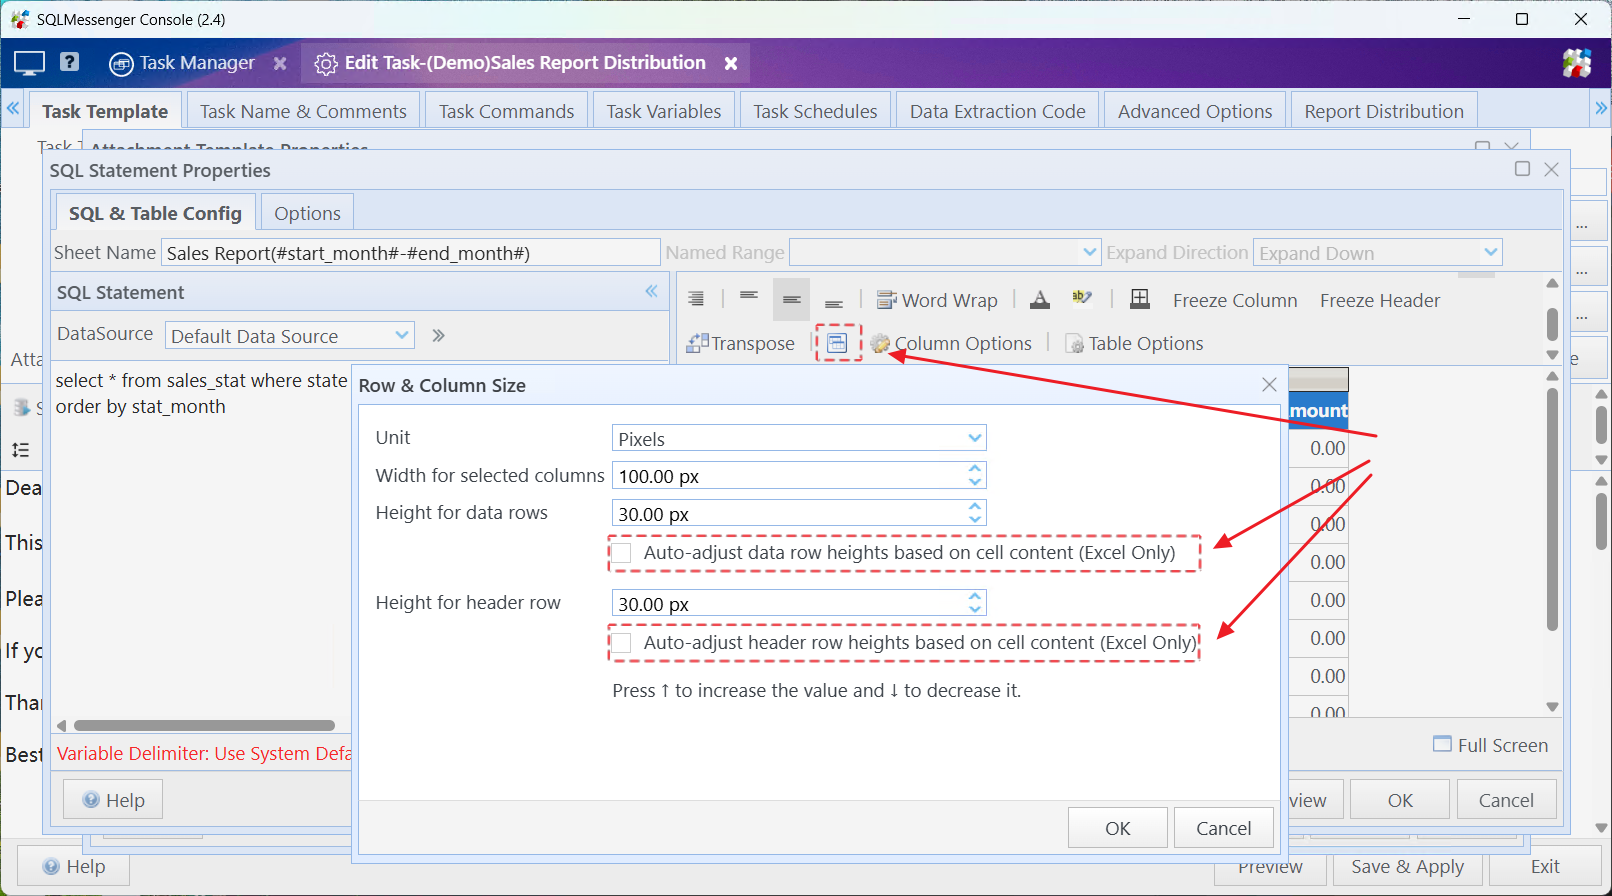The width and height of the screenshot is (1612, 896).
Task: Collapse the SQL Statement panel
Action: (651, 291)
